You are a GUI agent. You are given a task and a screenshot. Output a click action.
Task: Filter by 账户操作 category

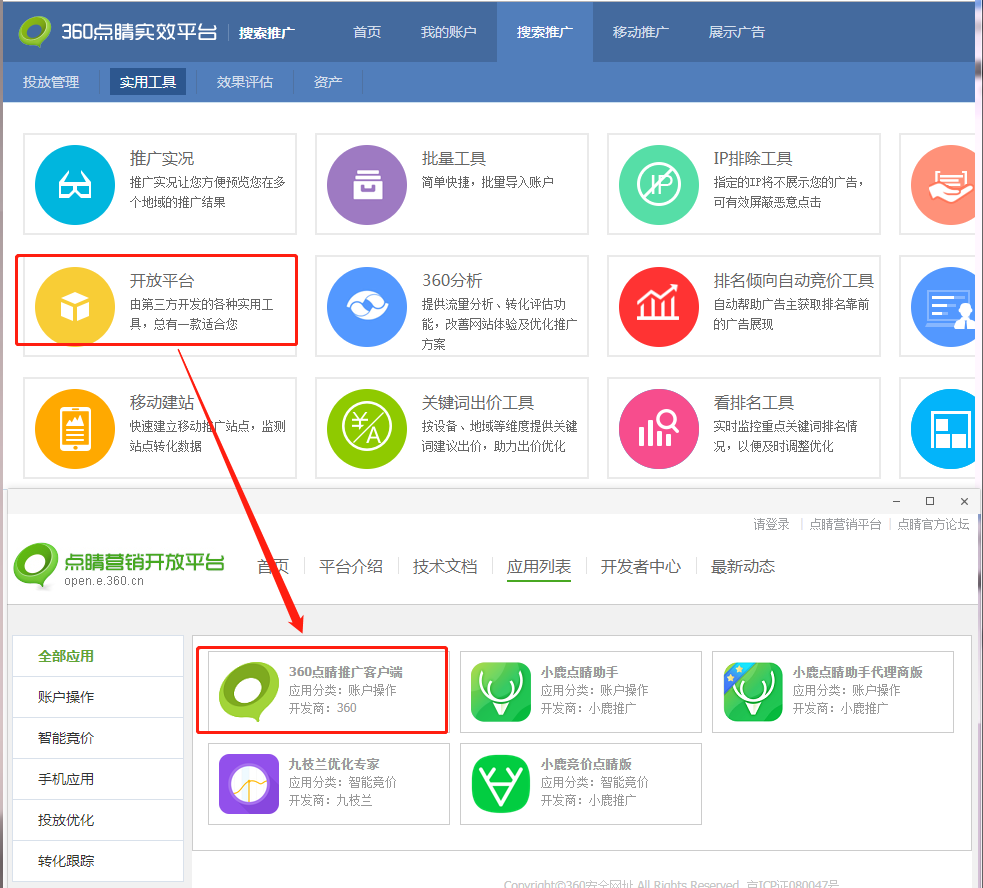coord(98,697)
